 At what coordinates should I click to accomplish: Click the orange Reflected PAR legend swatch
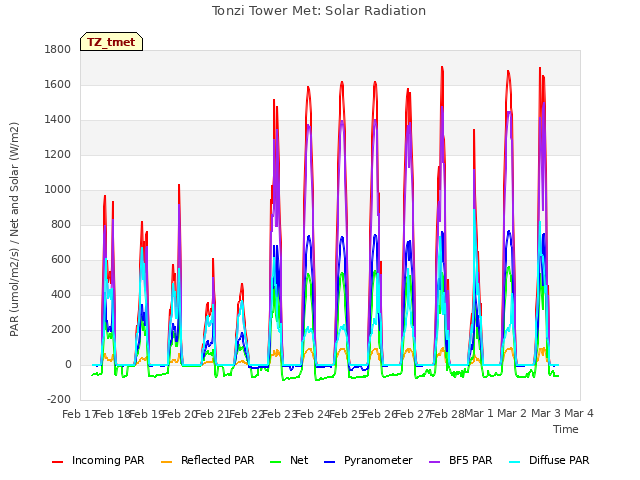167,462
